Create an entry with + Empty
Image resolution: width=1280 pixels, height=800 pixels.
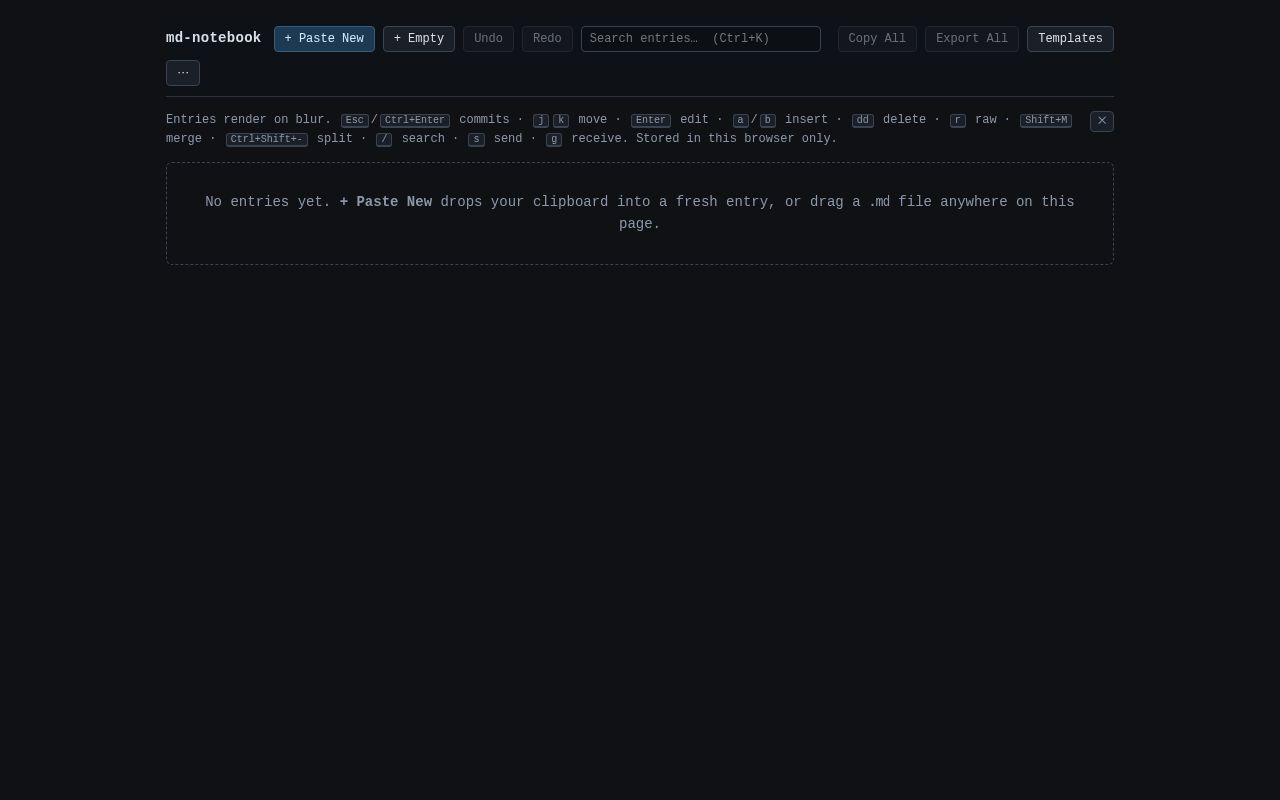(419, 39)
